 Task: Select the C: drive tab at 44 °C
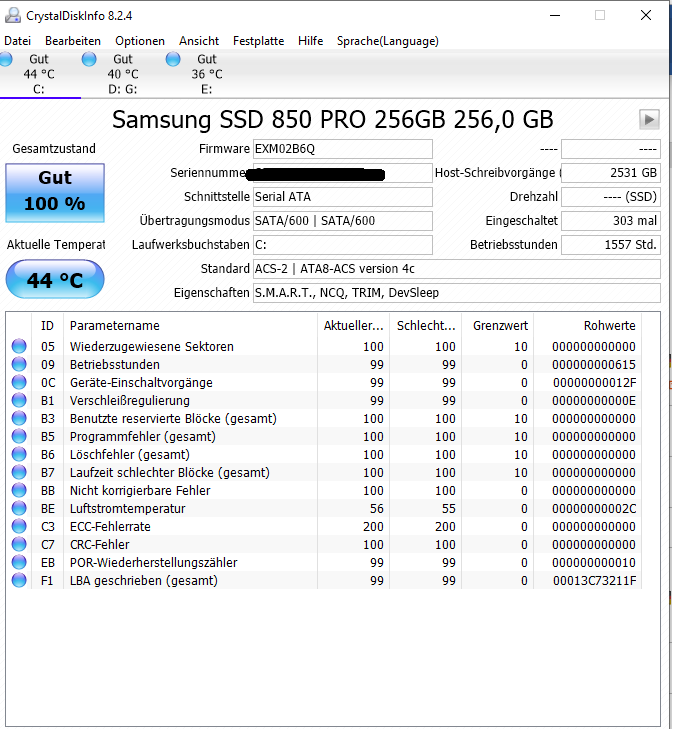[x=39, y=74]
